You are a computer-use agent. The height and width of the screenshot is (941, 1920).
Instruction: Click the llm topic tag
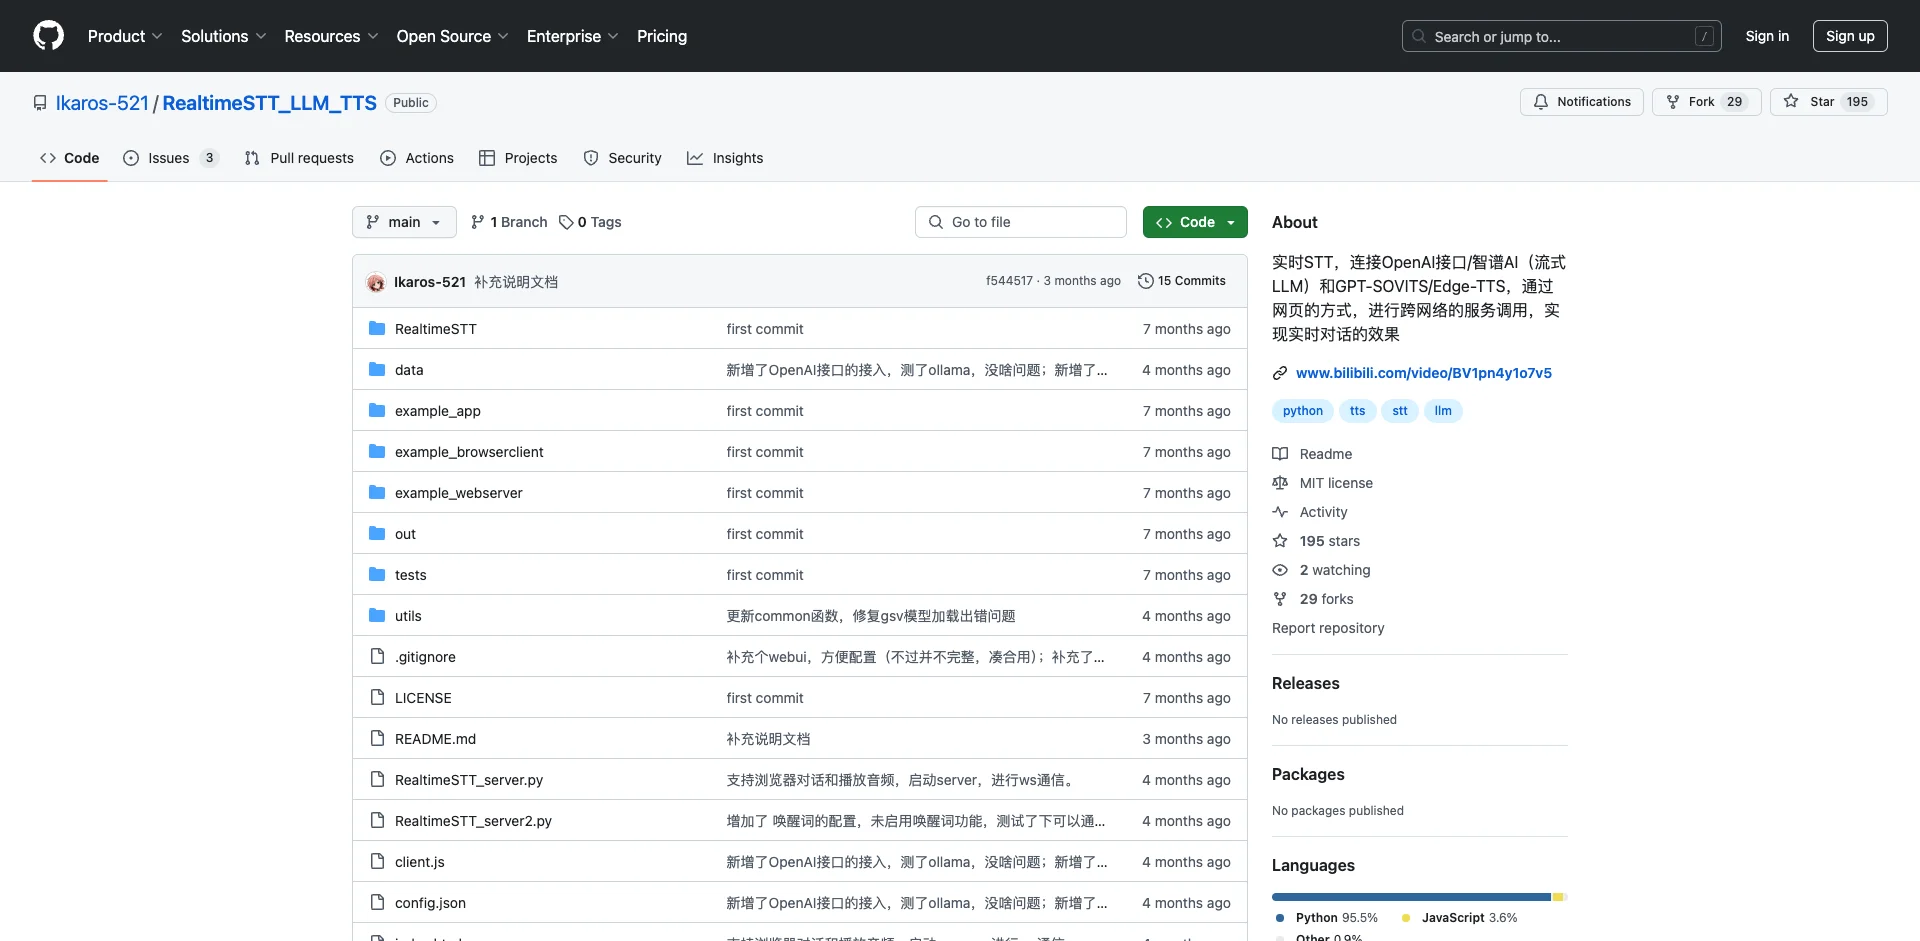point(1443,411)
